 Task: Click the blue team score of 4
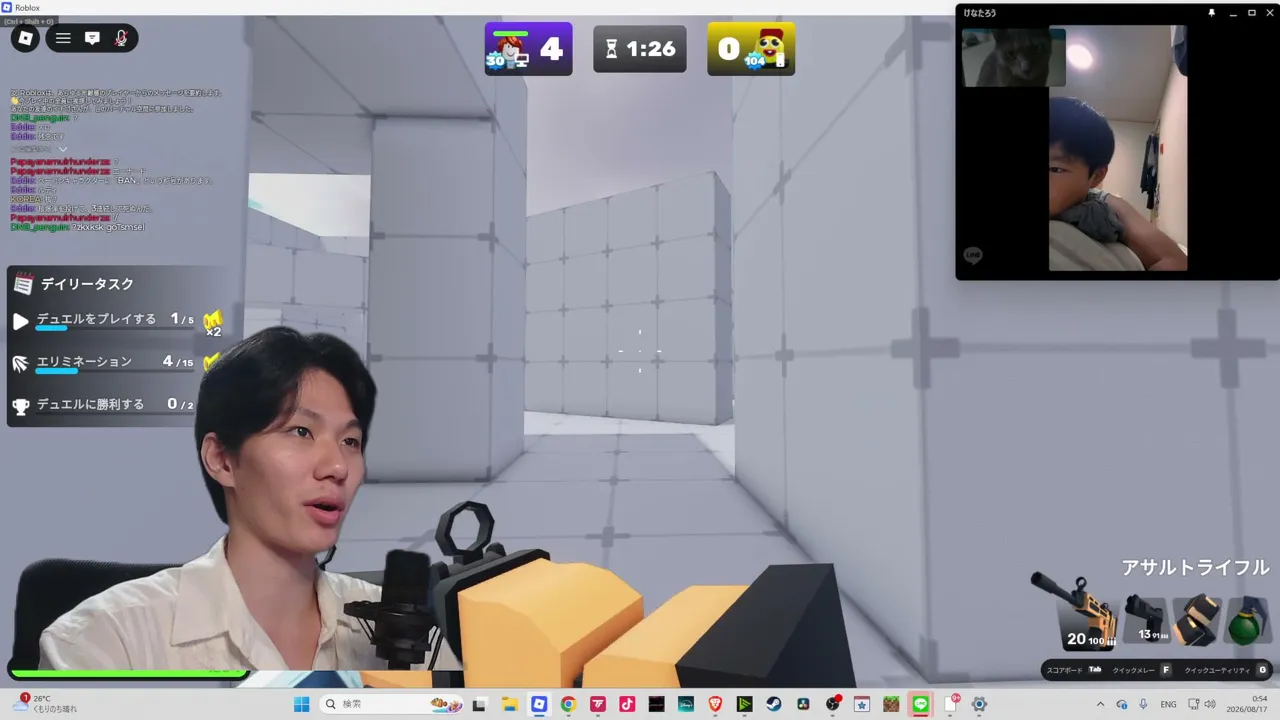528,49
